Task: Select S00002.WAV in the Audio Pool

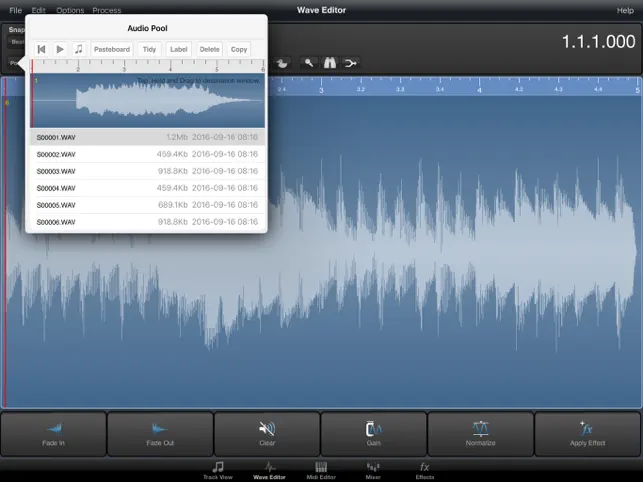Action: pyautogui.click(x=147, y=154)
